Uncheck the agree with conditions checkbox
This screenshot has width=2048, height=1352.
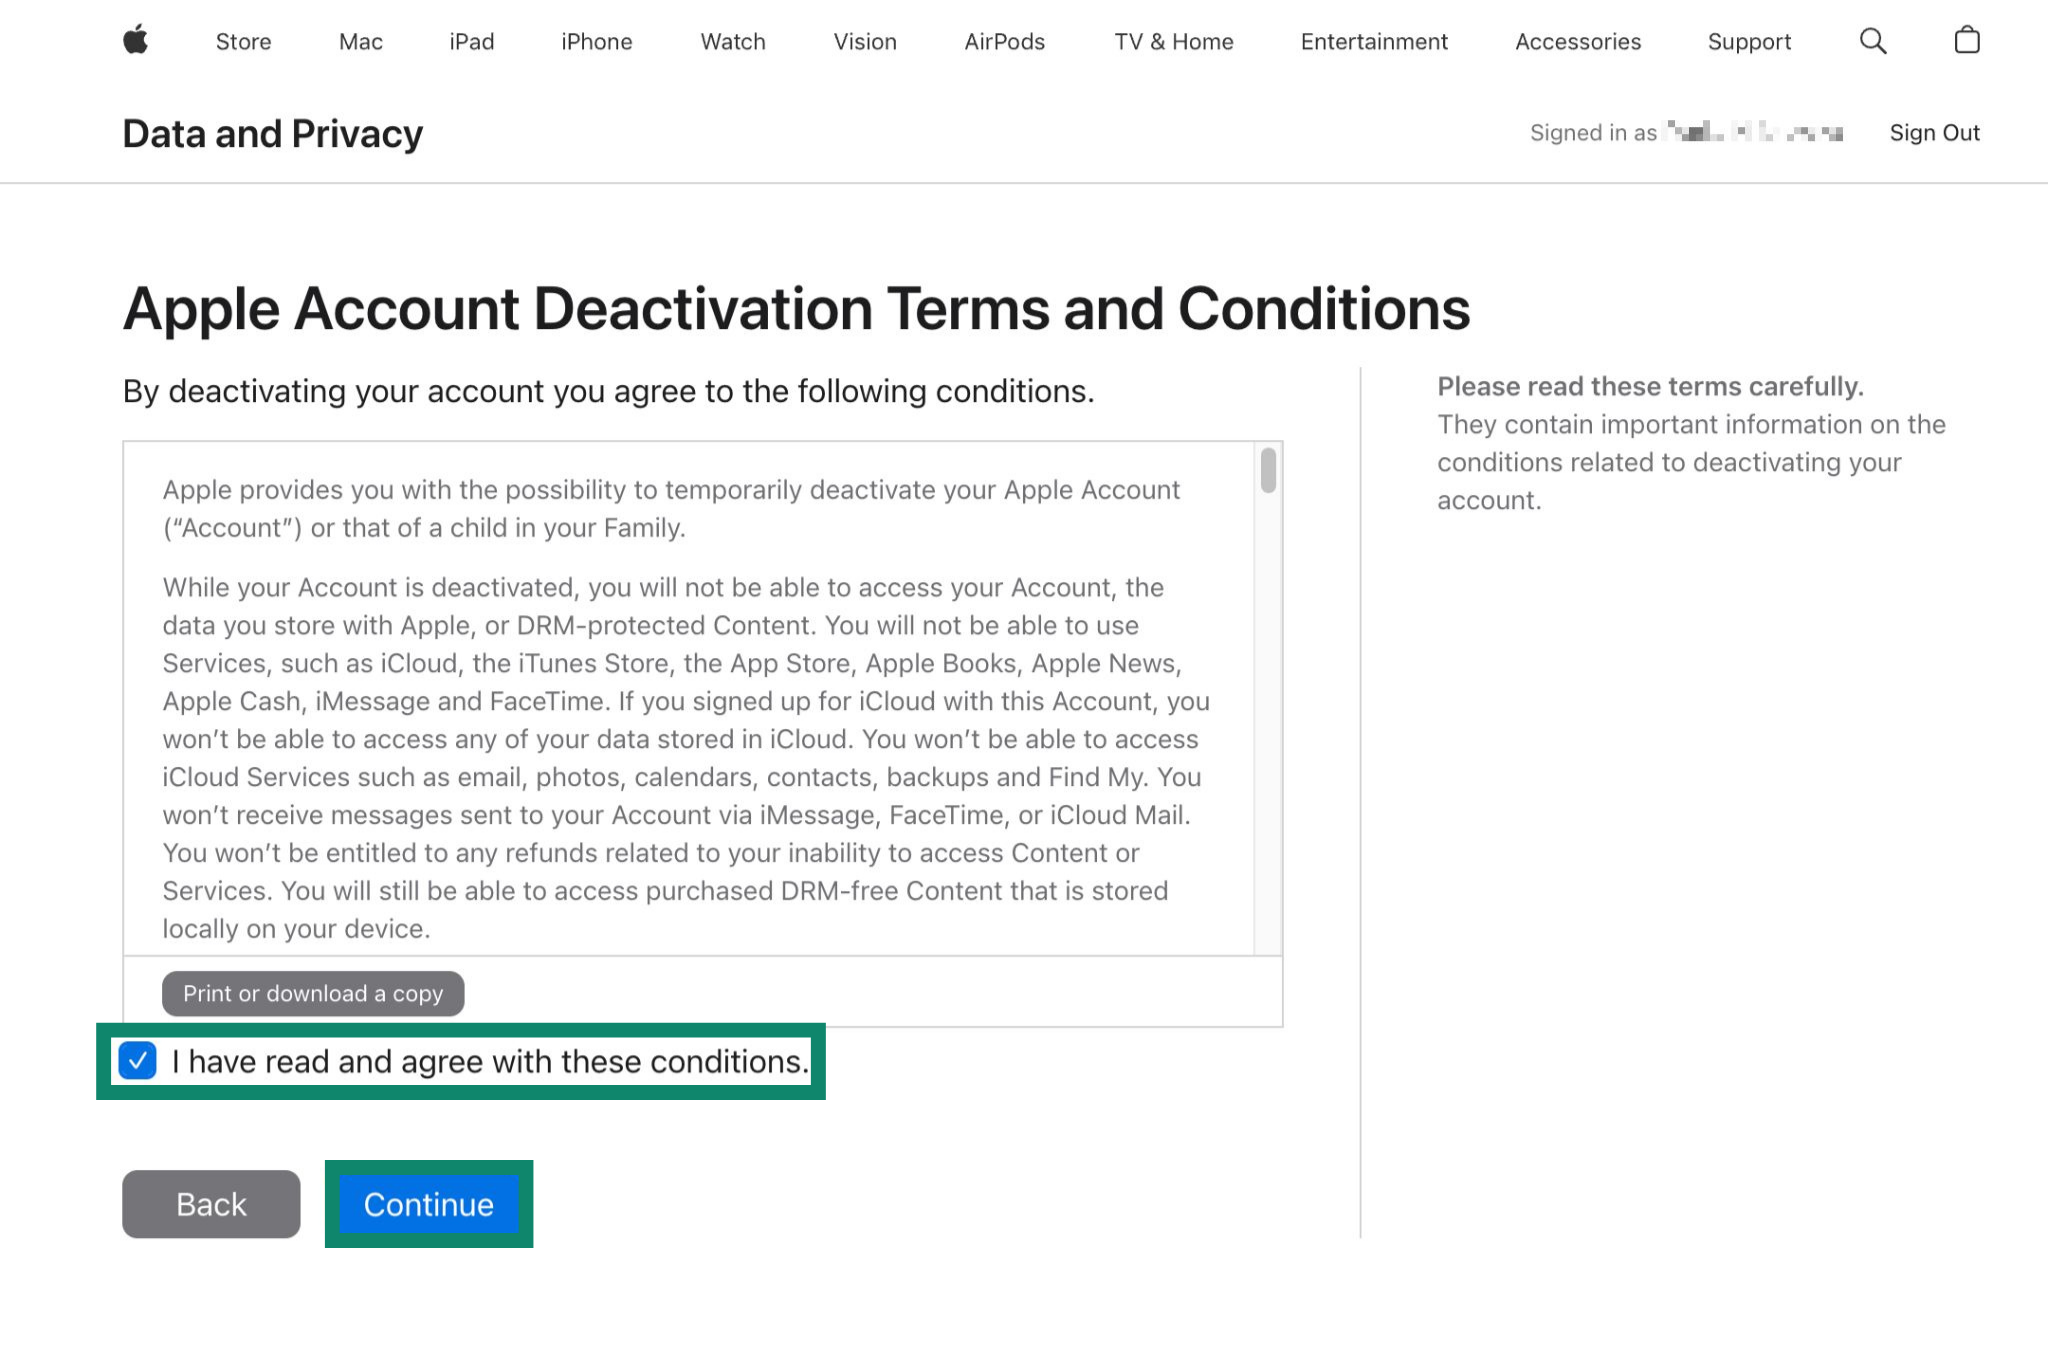[138, 1061]
